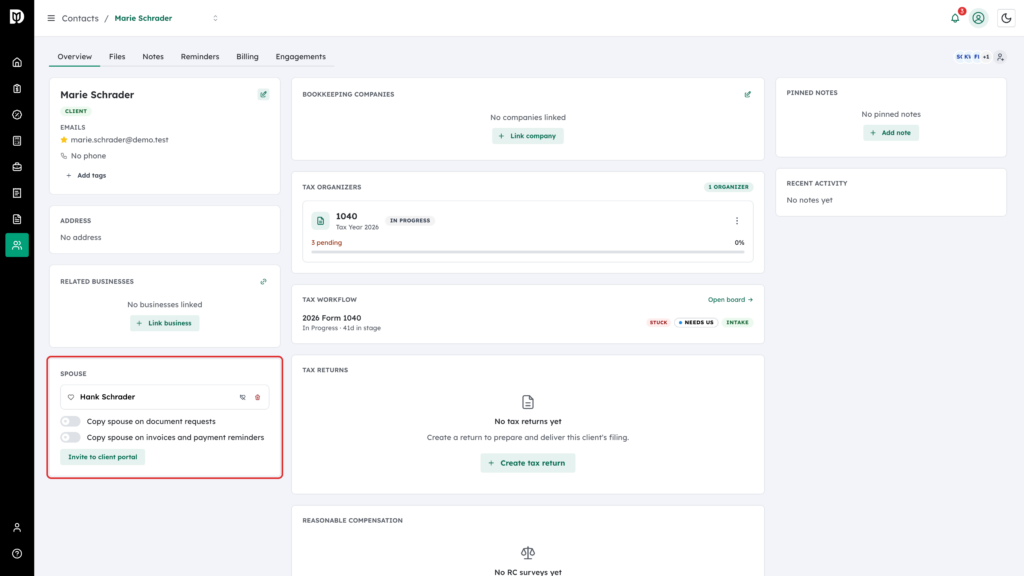Open the Billing tab
Screen dimensions: 1024x576
tap(248, 57)
